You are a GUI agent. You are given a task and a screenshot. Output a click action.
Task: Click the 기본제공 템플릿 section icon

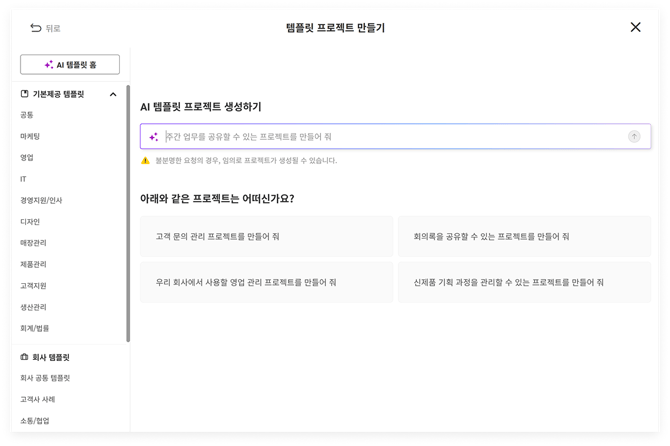click(x=25, y=94)
